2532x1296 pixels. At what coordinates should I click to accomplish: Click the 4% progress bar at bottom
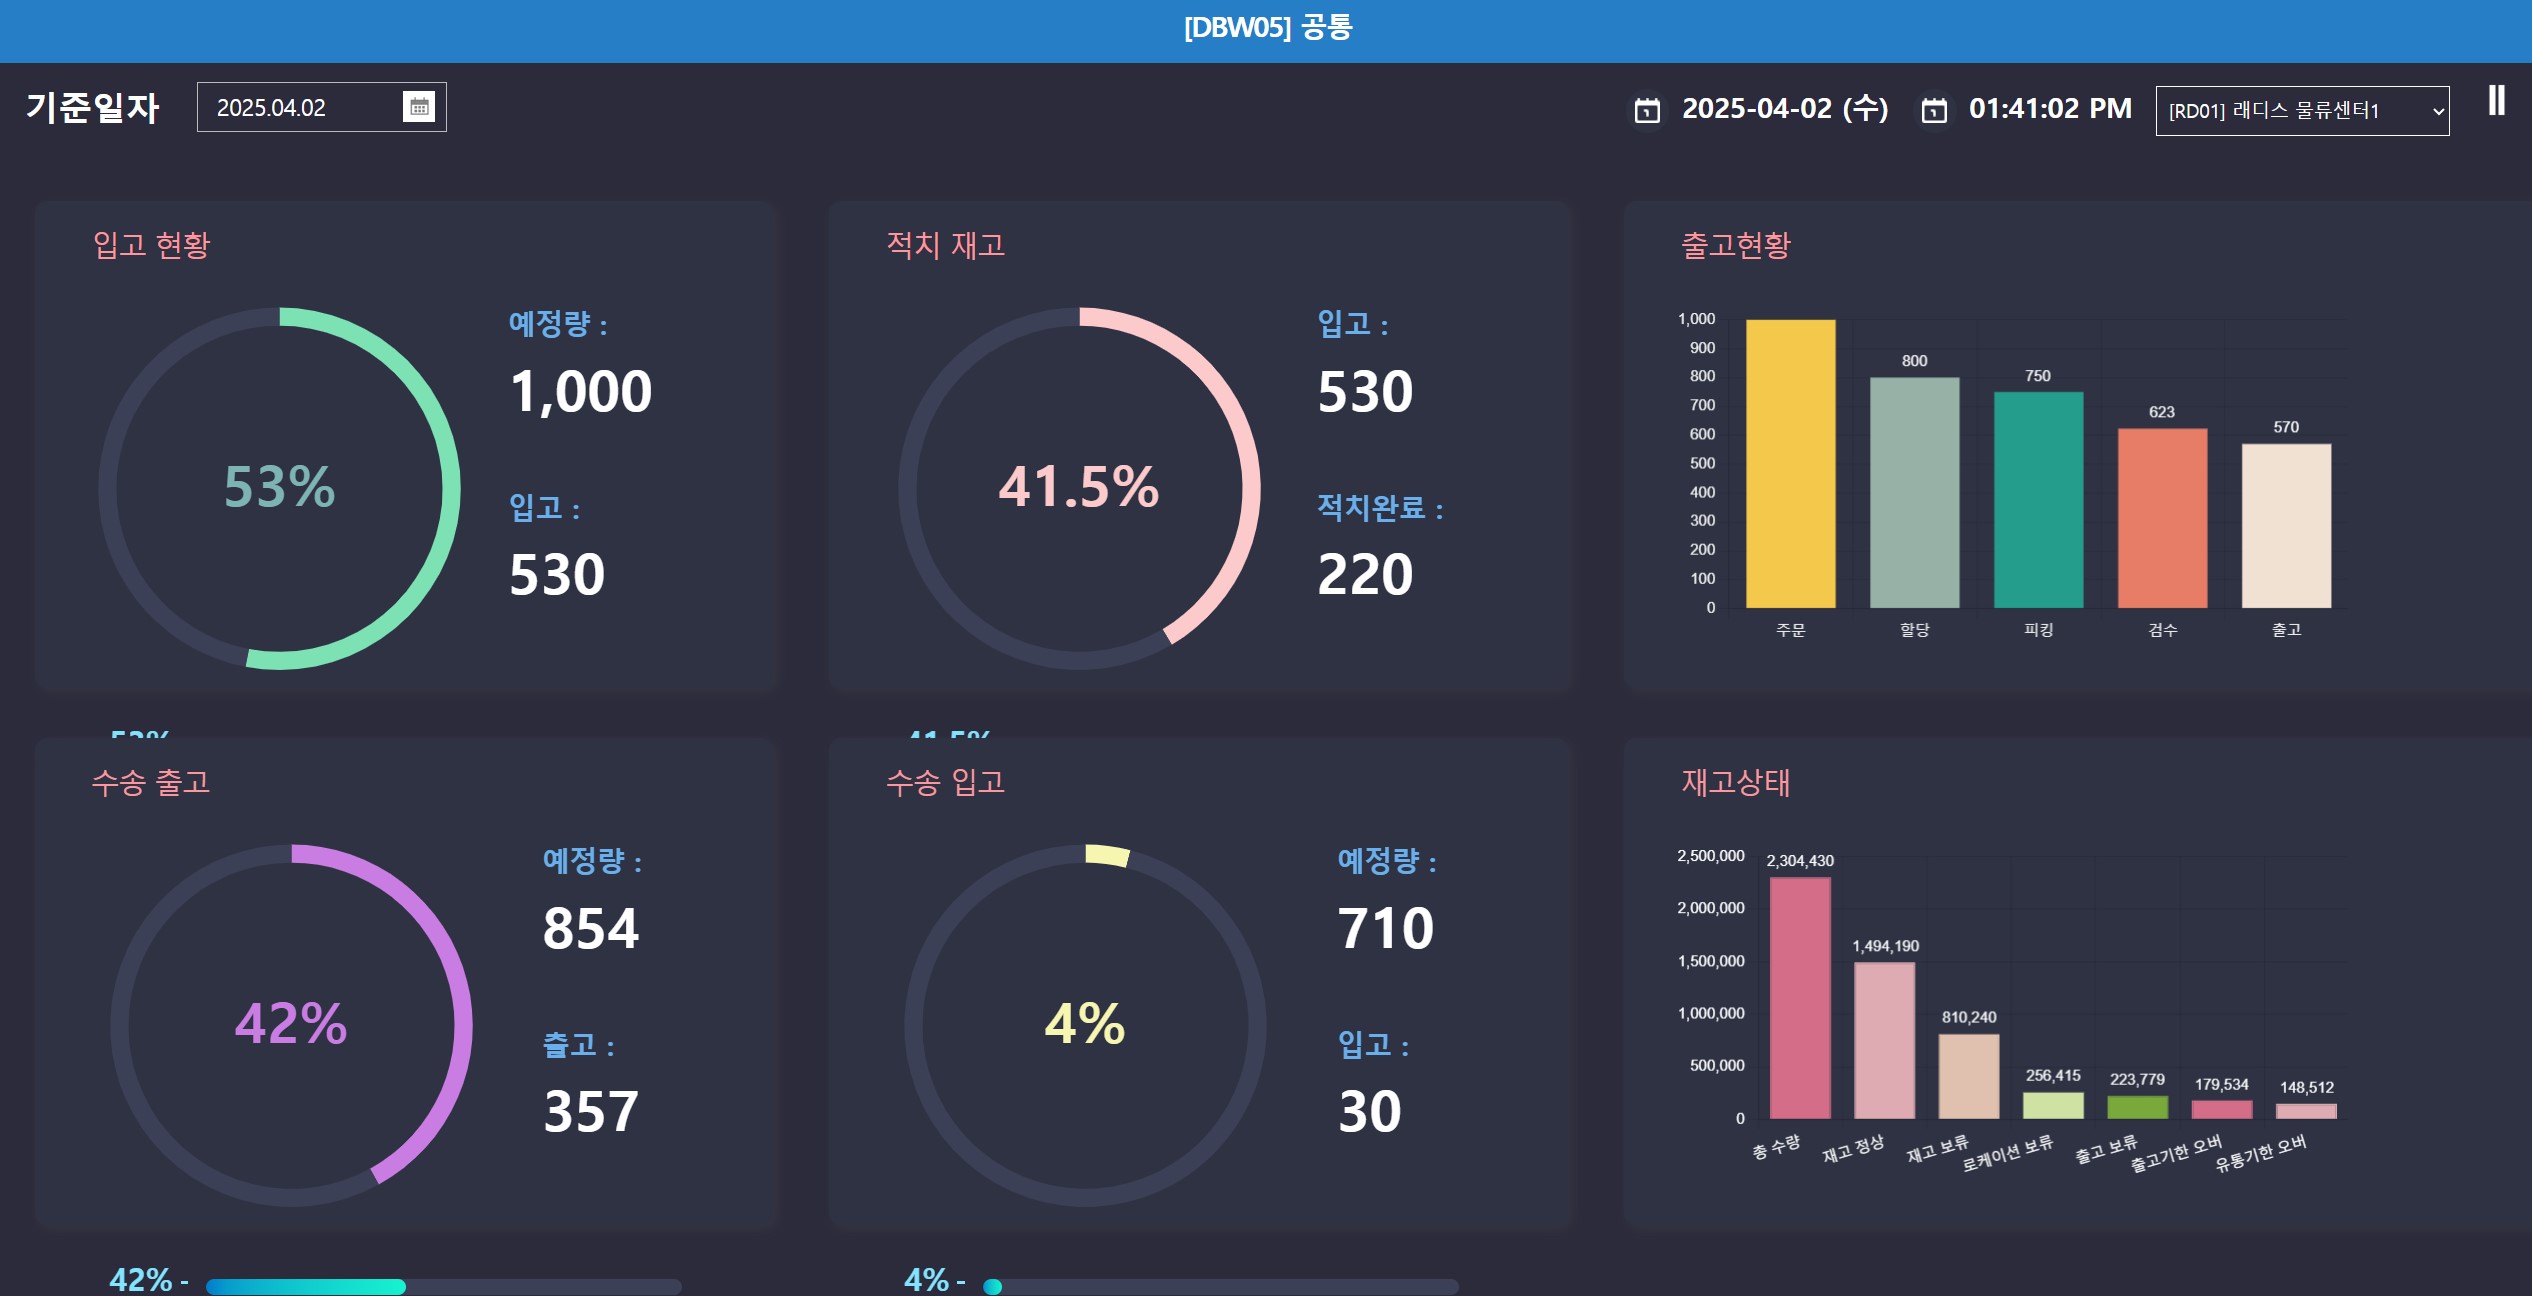point(1221,1286)
